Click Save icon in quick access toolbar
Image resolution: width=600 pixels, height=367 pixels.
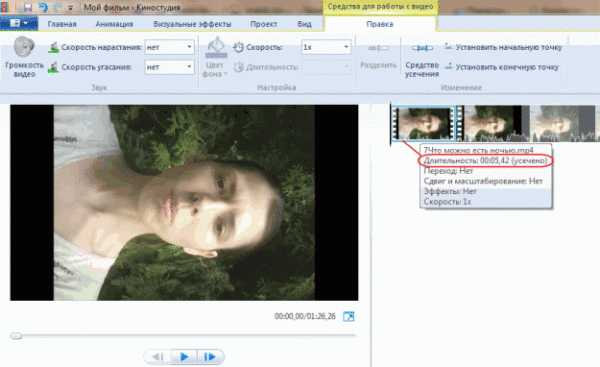point(27,7)
